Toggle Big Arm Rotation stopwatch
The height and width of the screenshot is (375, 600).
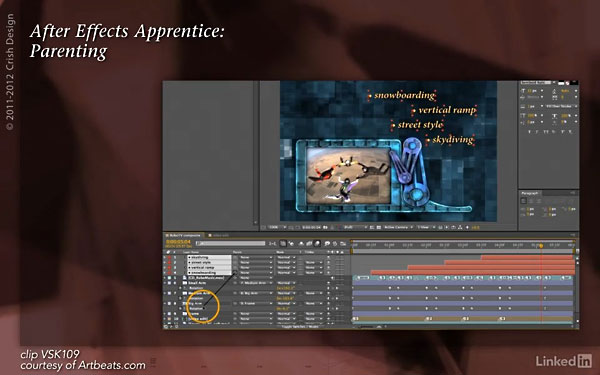185,309
